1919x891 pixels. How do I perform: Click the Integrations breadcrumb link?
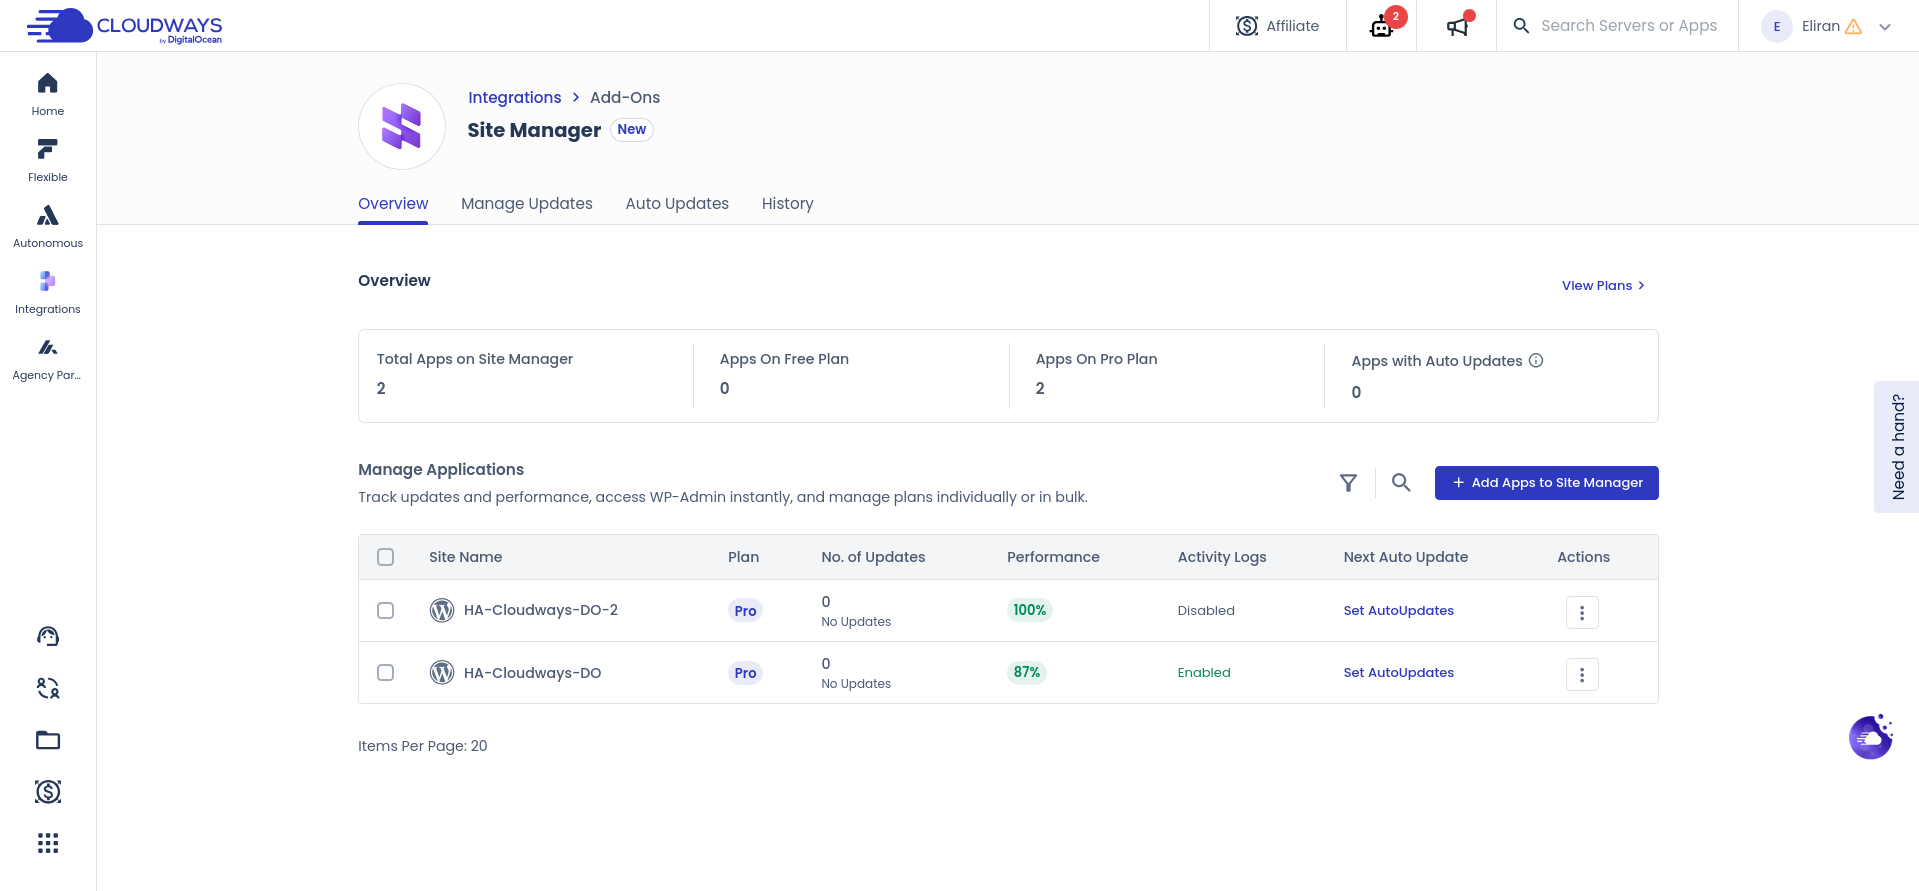[515, 98]
